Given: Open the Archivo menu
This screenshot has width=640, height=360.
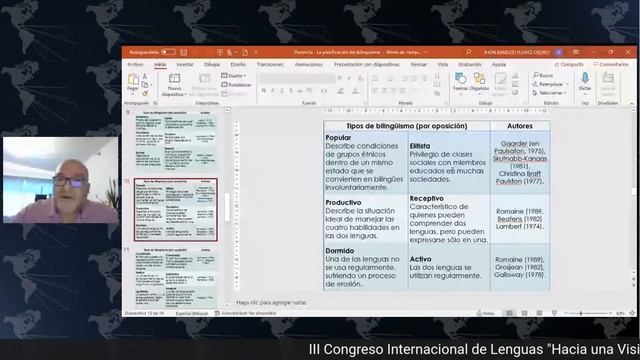Looking at the screenshot, I should [135, 64].
